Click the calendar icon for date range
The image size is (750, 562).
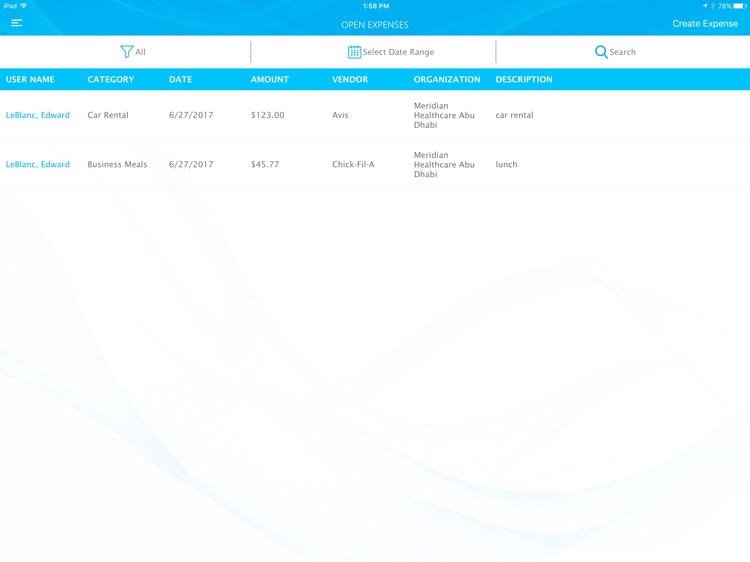[354, 52]
